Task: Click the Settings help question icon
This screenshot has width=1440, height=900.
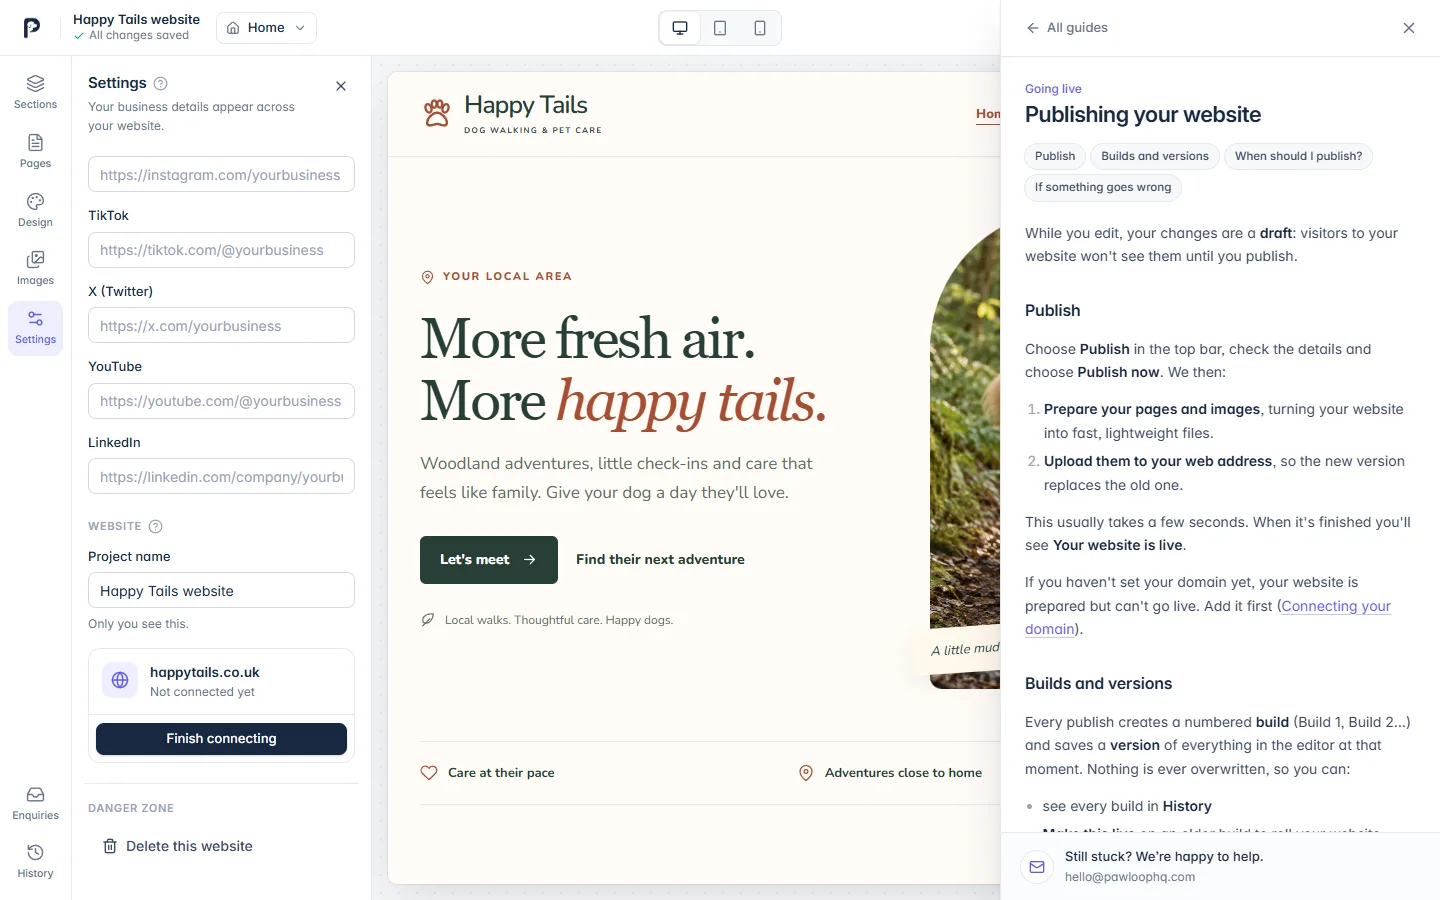Action: tap(161, 83)
